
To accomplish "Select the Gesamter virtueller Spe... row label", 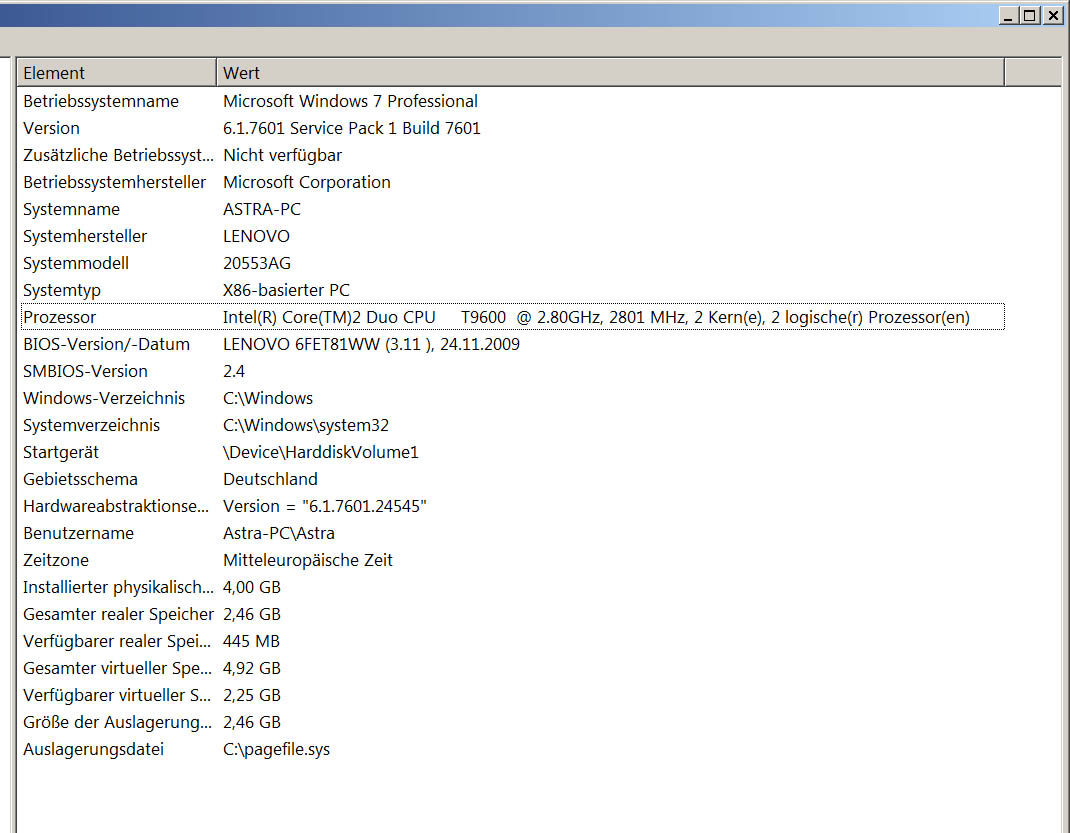I will pos(117,669).
